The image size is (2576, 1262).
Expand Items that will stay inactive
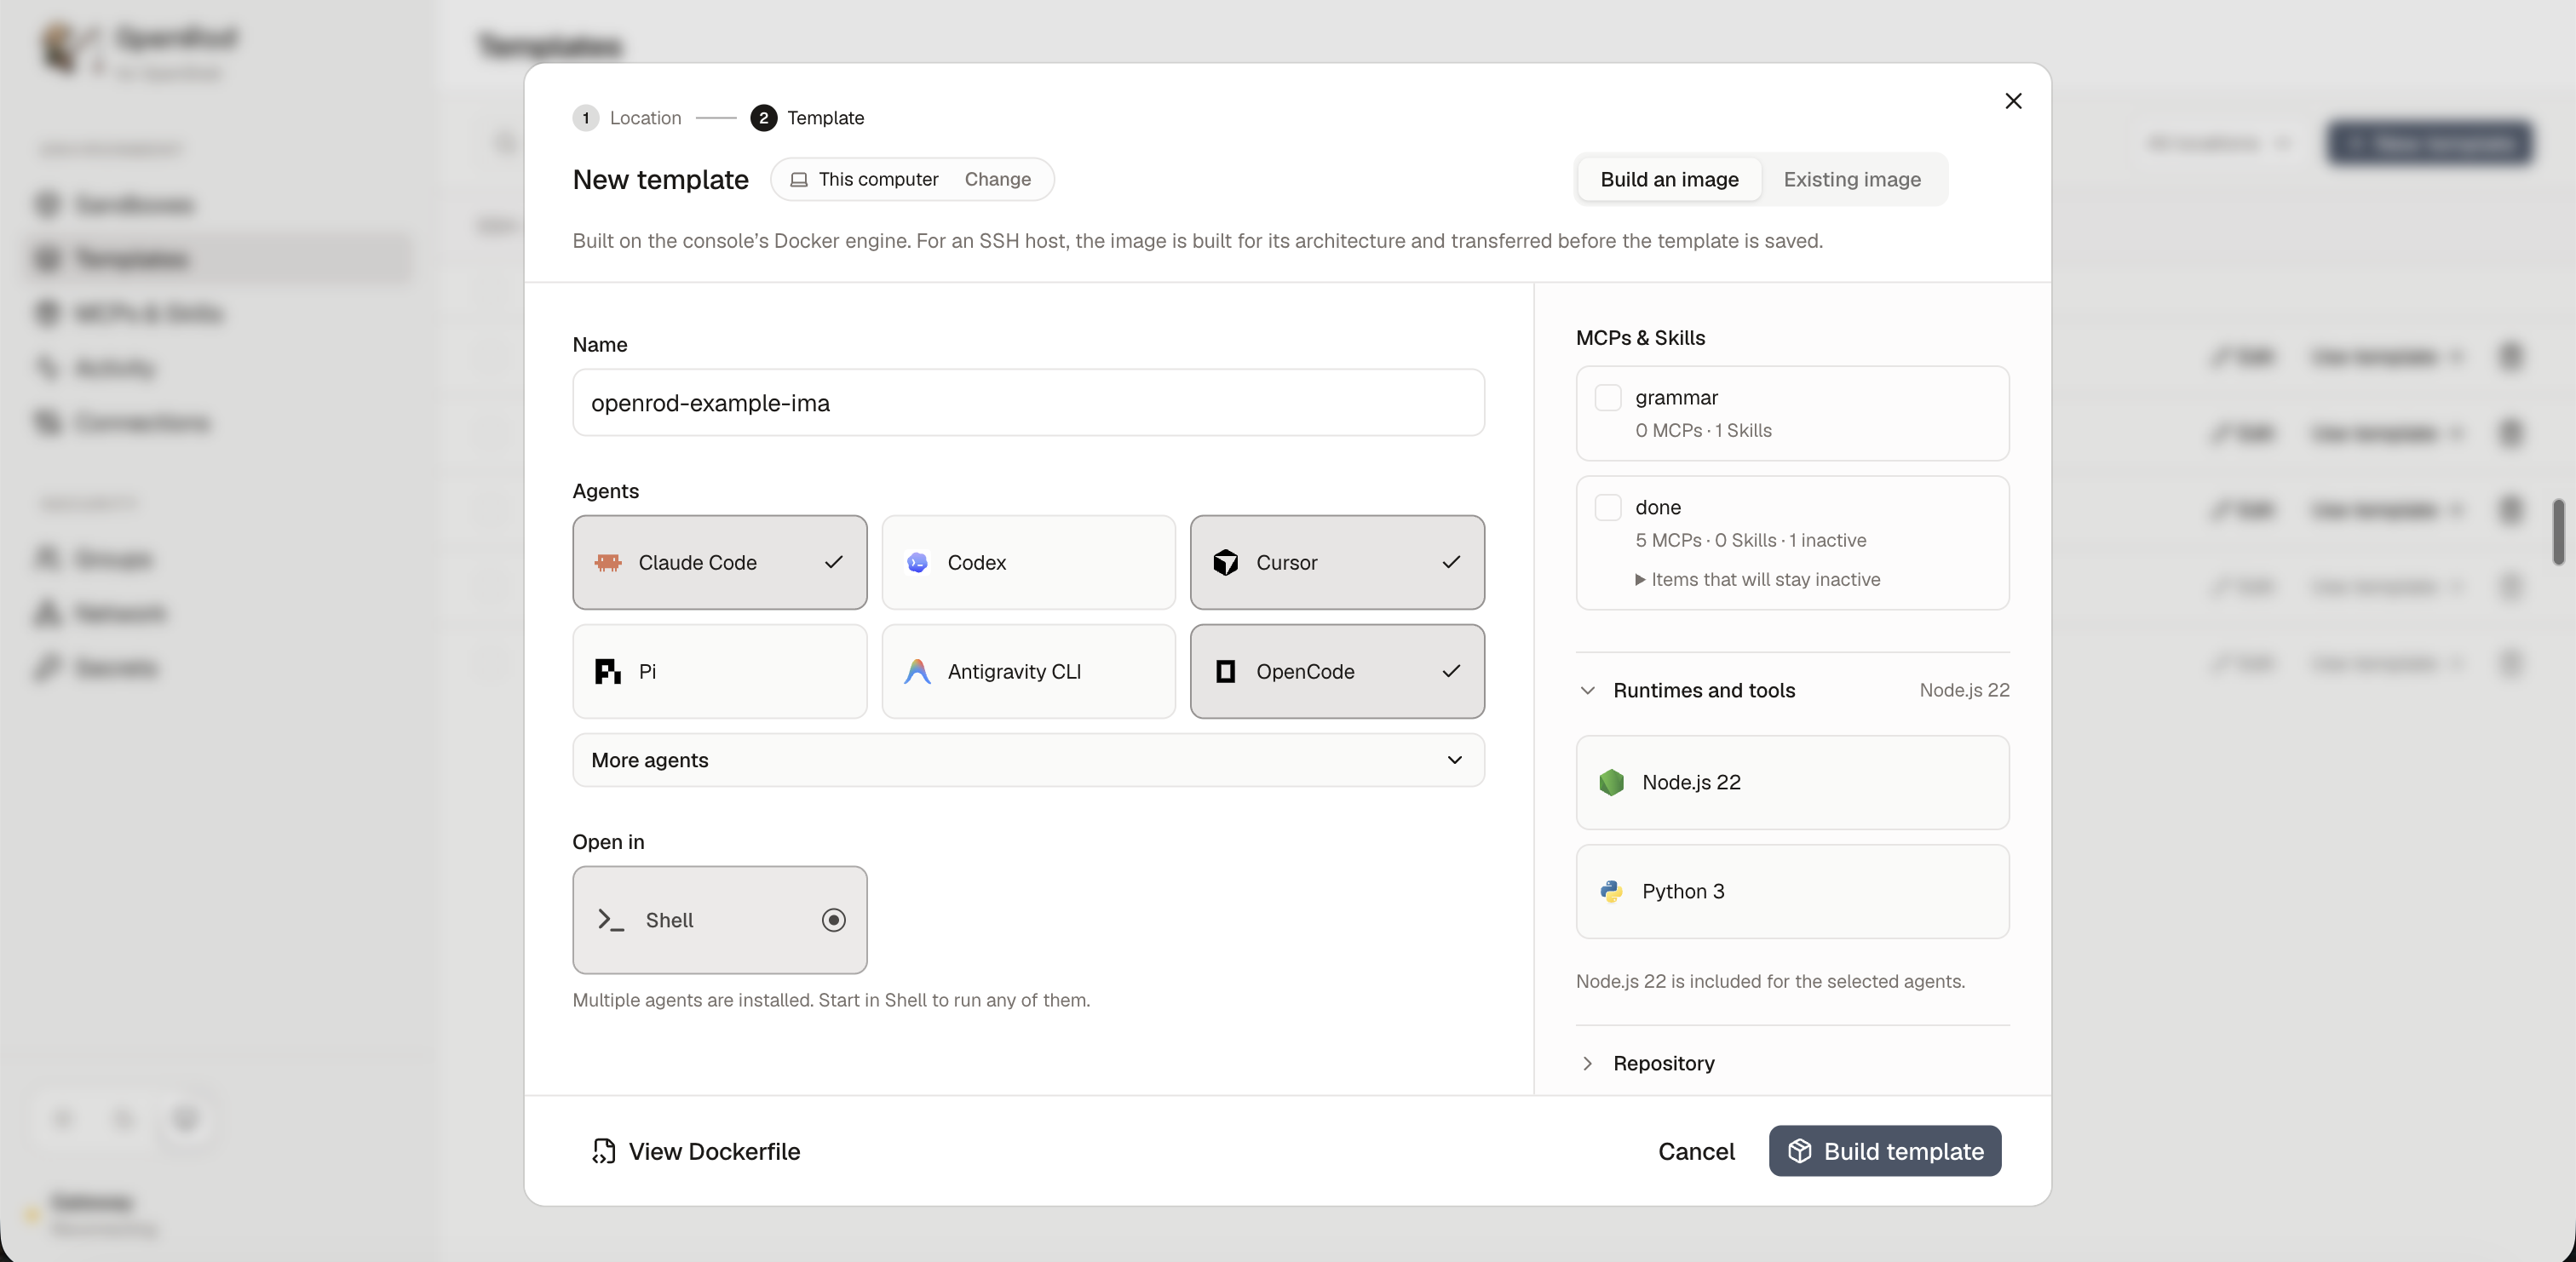point(1757,580)
